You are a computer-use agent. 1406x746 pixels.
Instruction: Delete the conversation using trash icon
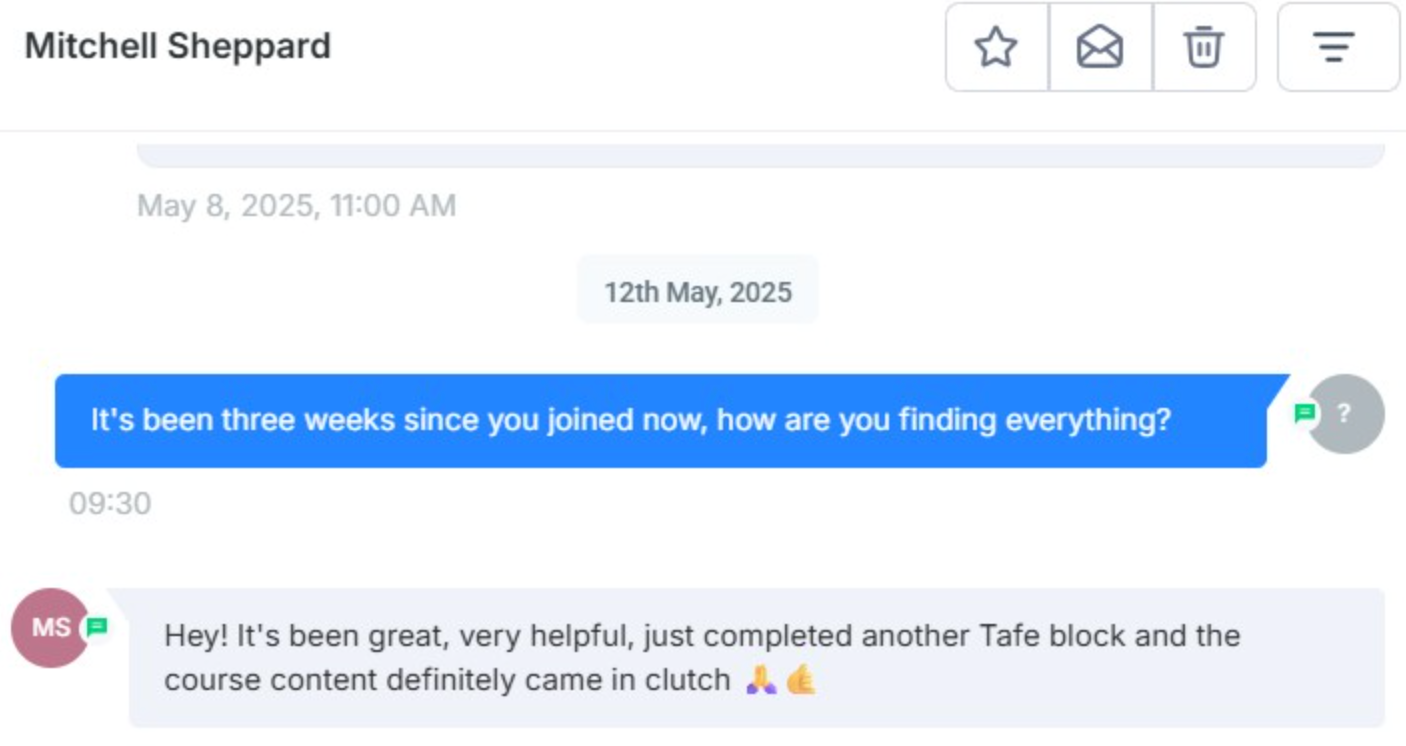click(1204, 47)
